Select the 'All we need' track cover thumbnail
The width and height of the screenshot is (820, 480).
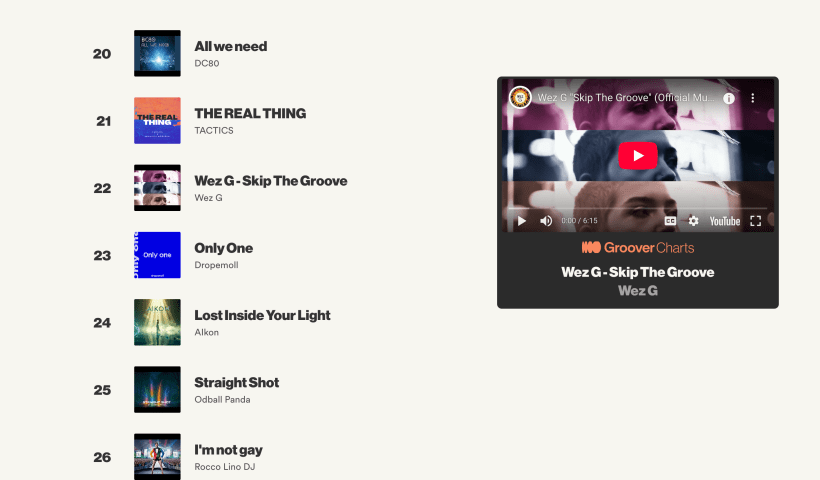tap(157, 53)
